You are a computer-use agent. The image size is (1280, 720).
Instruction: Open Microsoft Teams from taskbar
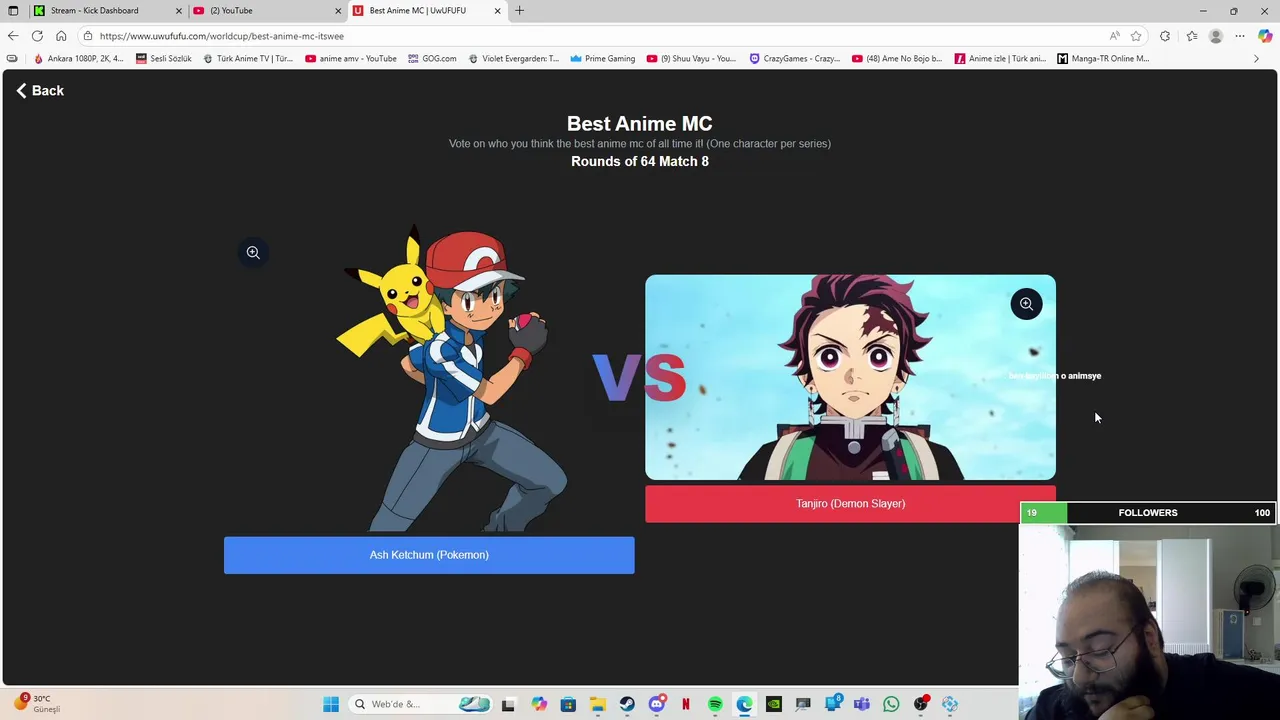(x=862, y=704)
